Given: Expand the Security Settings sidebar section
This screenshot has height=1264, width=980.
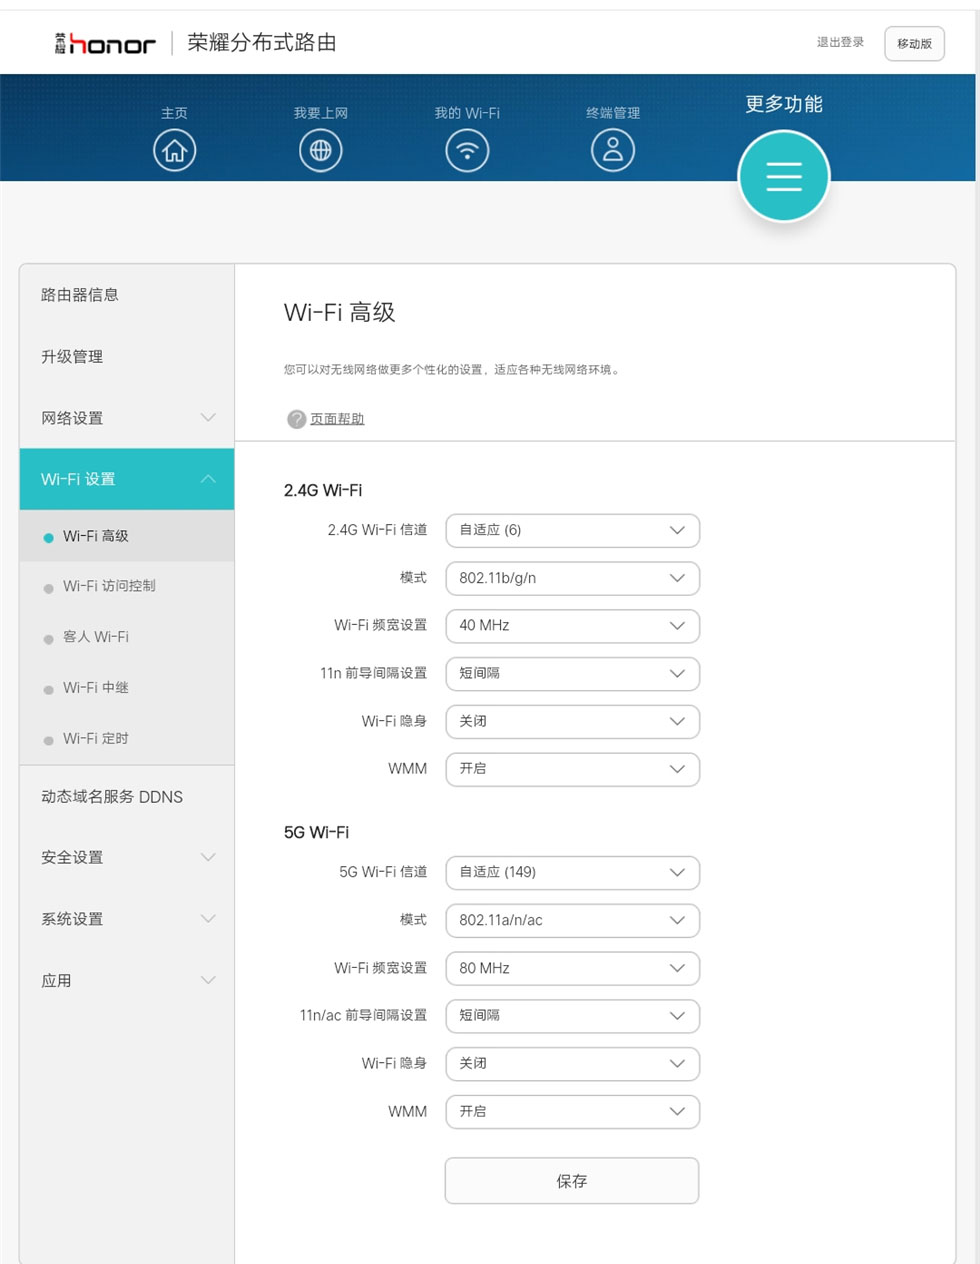Looking at the screenshot, I should (127, 857).
